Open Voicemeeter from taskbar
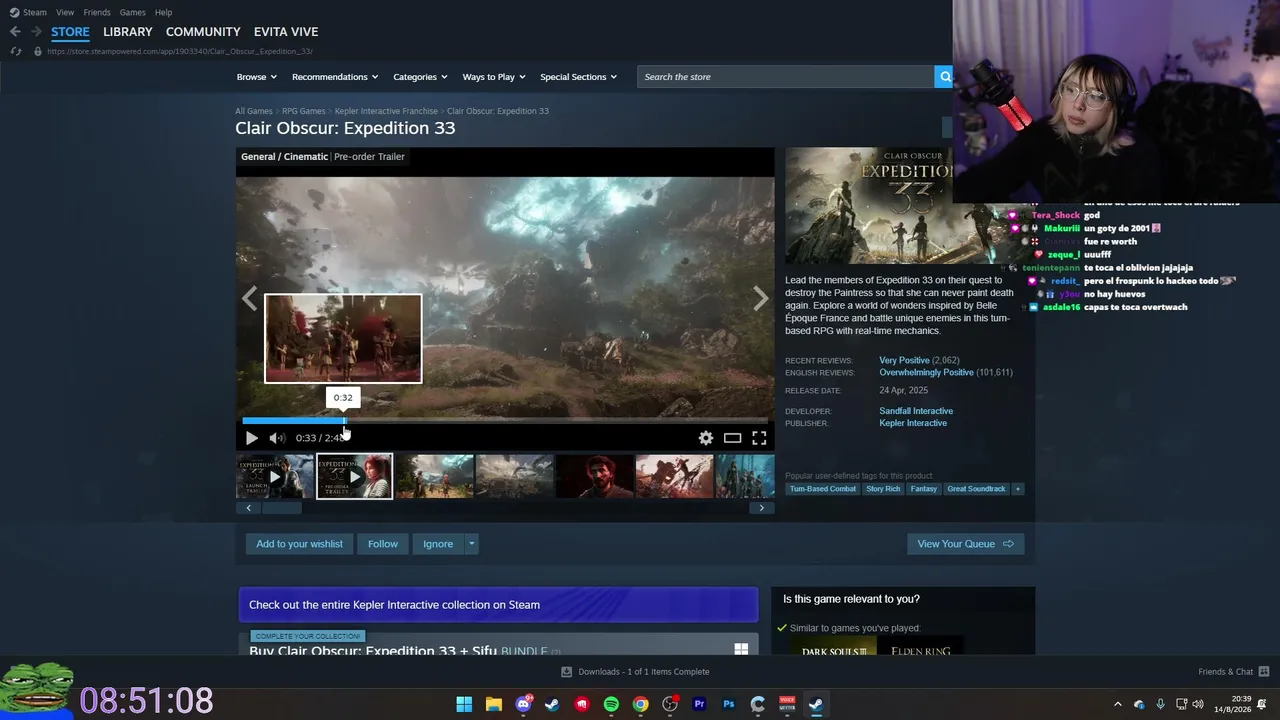Image resolution: width=1280 pixels, height=720 pixels. point(787,704)
